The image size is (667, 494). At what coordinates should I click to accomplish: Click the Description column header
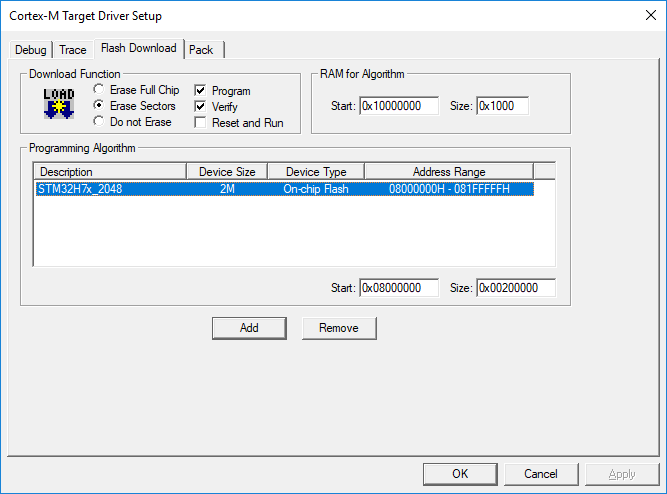click(110, 172)
